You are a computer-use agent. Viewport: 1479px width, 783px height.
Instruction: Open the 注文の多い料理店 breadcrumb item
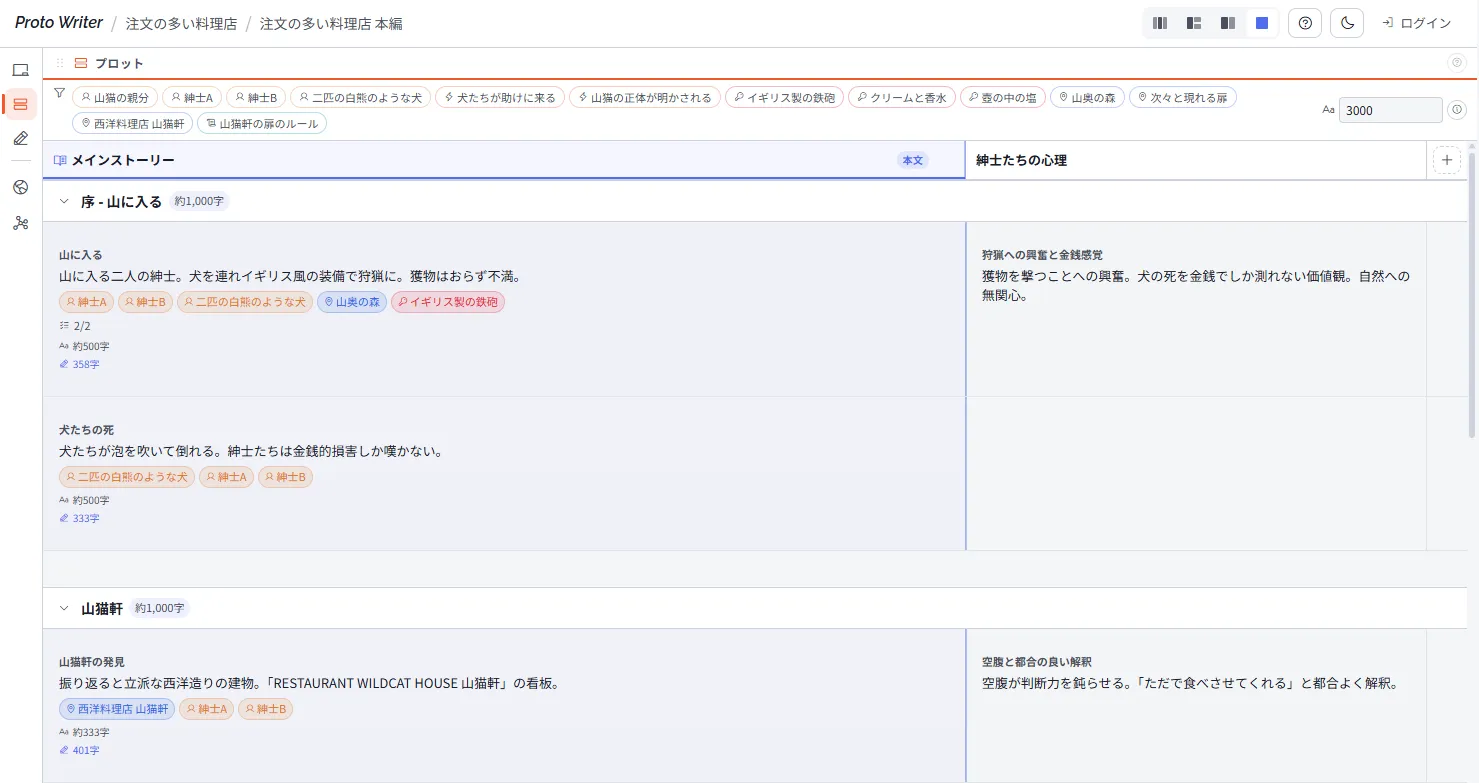coord(181,21)
